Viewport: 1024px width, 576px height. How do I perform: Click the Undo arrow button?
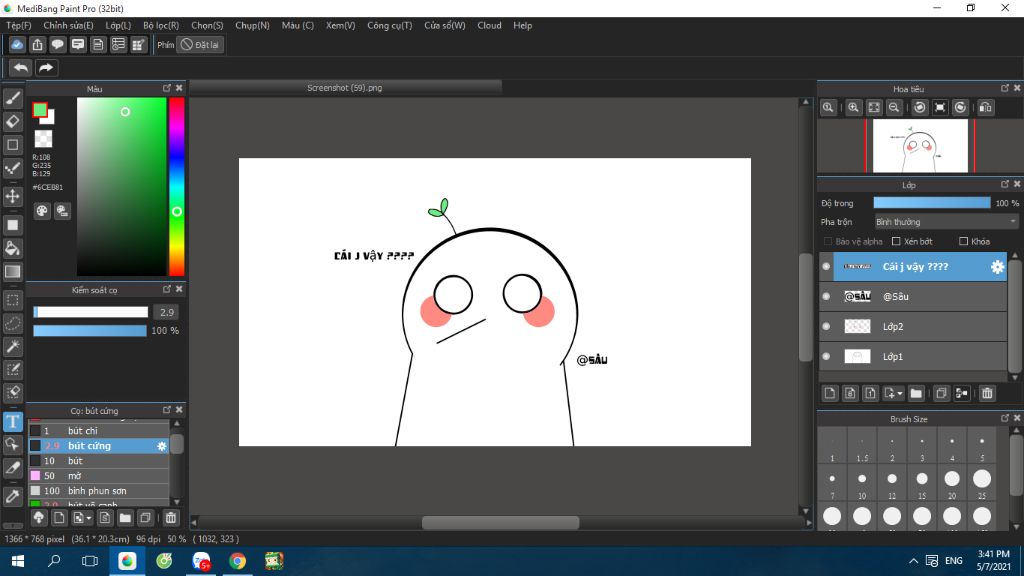point(21,67)
